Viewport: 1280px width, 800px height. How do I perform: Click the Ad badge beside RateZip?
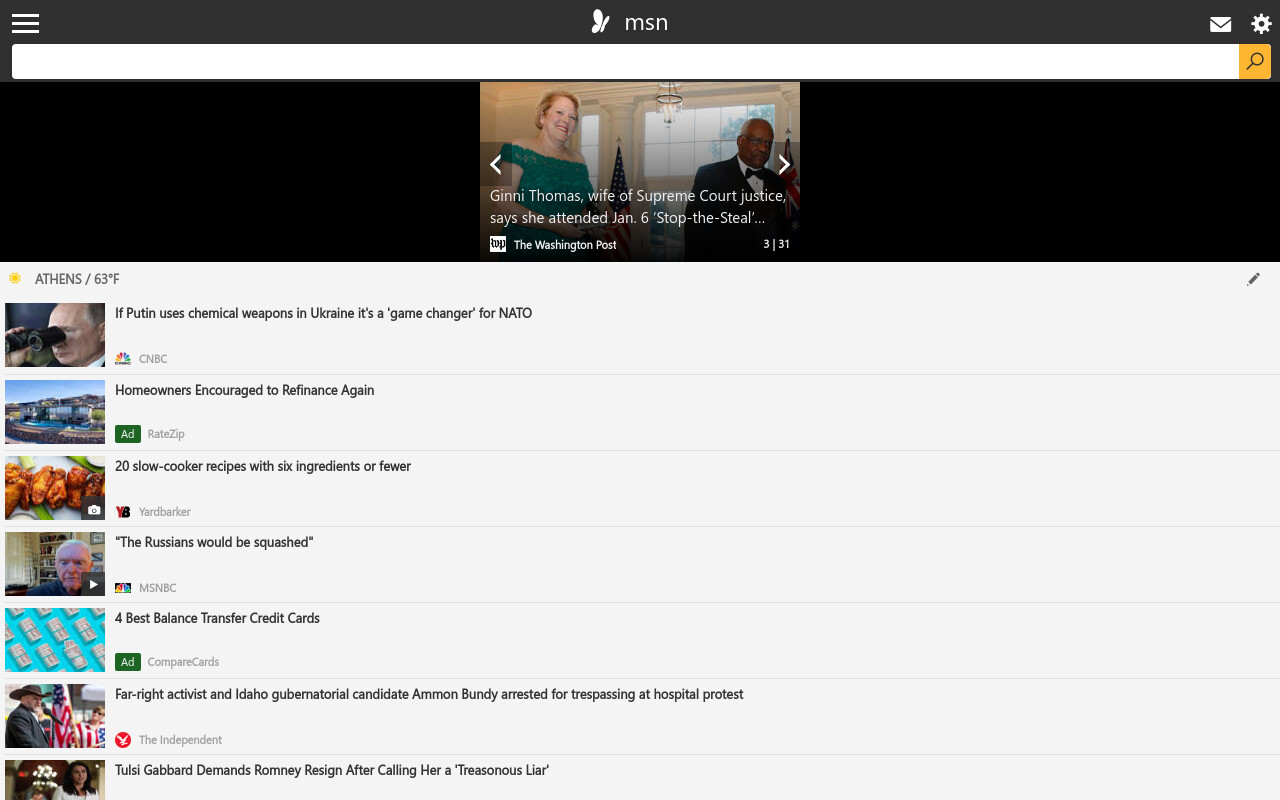click(x=127, y=434)
